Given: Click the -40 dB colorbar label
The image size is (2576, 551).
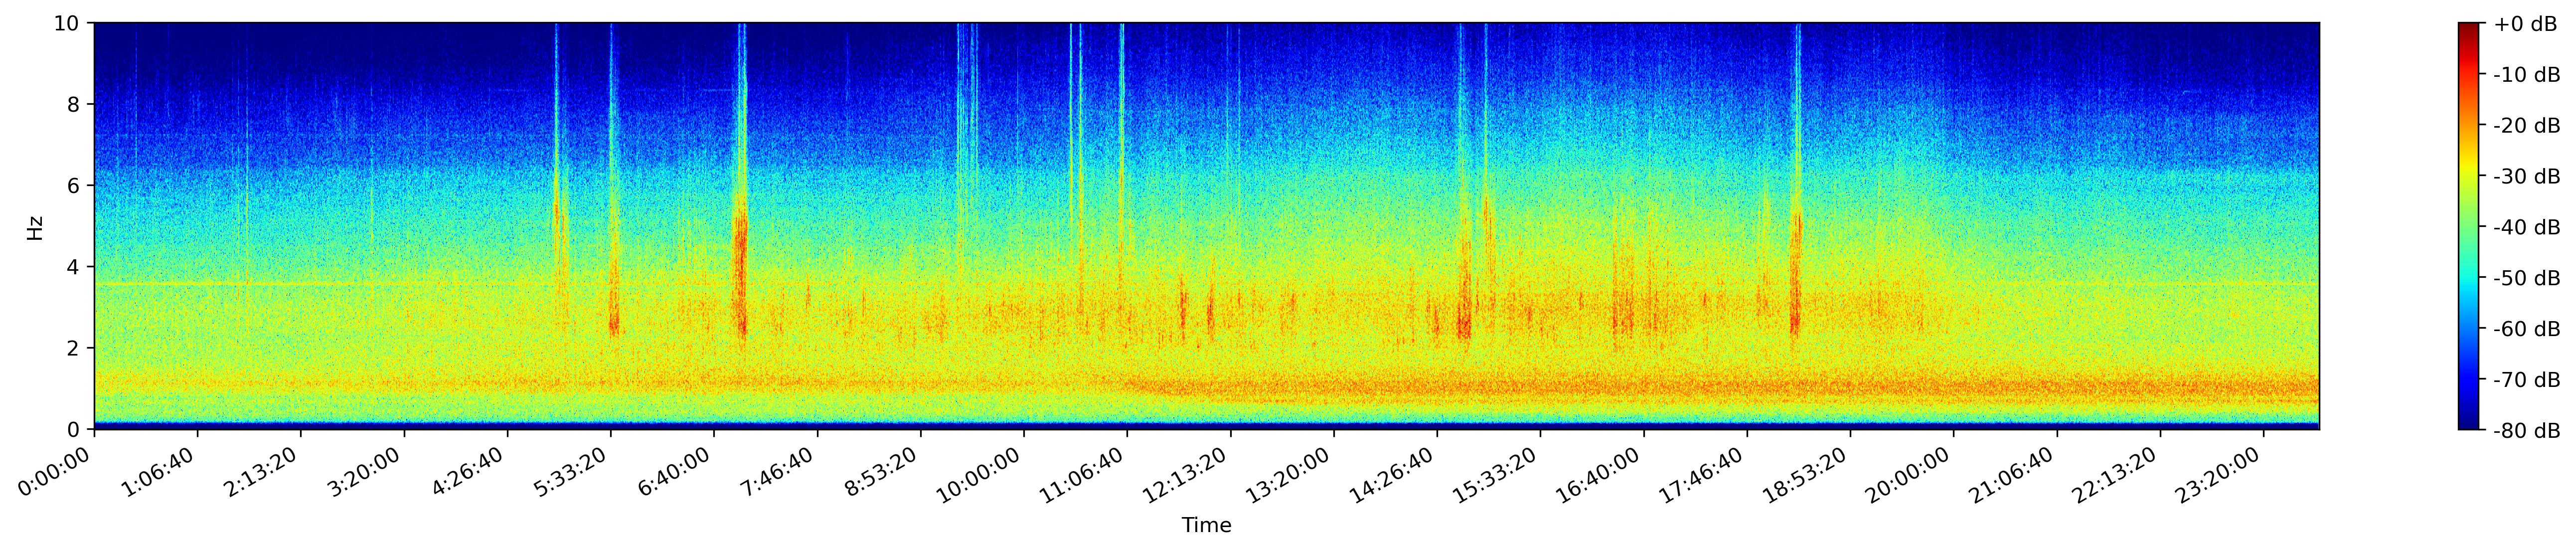Looking at the screenshot, I should [2526, 228].
